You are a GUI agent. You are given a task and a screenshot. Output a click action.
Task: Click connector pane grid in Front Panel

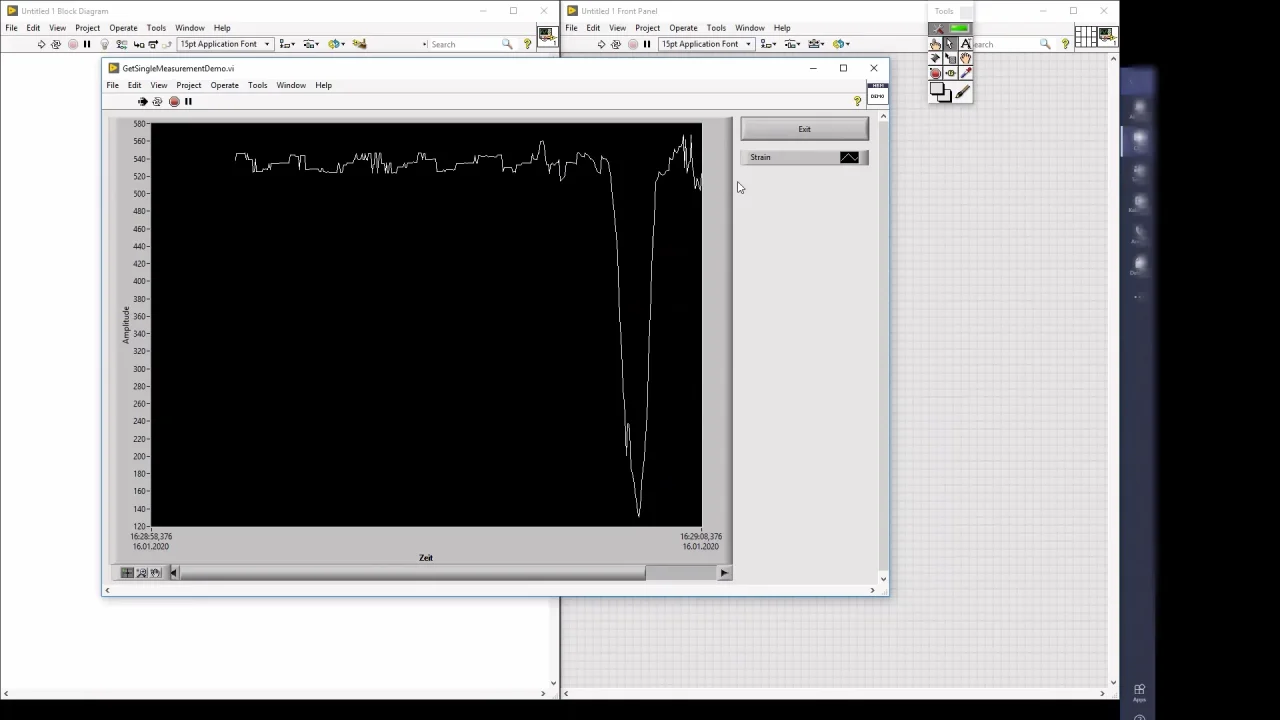[1085, 38]
